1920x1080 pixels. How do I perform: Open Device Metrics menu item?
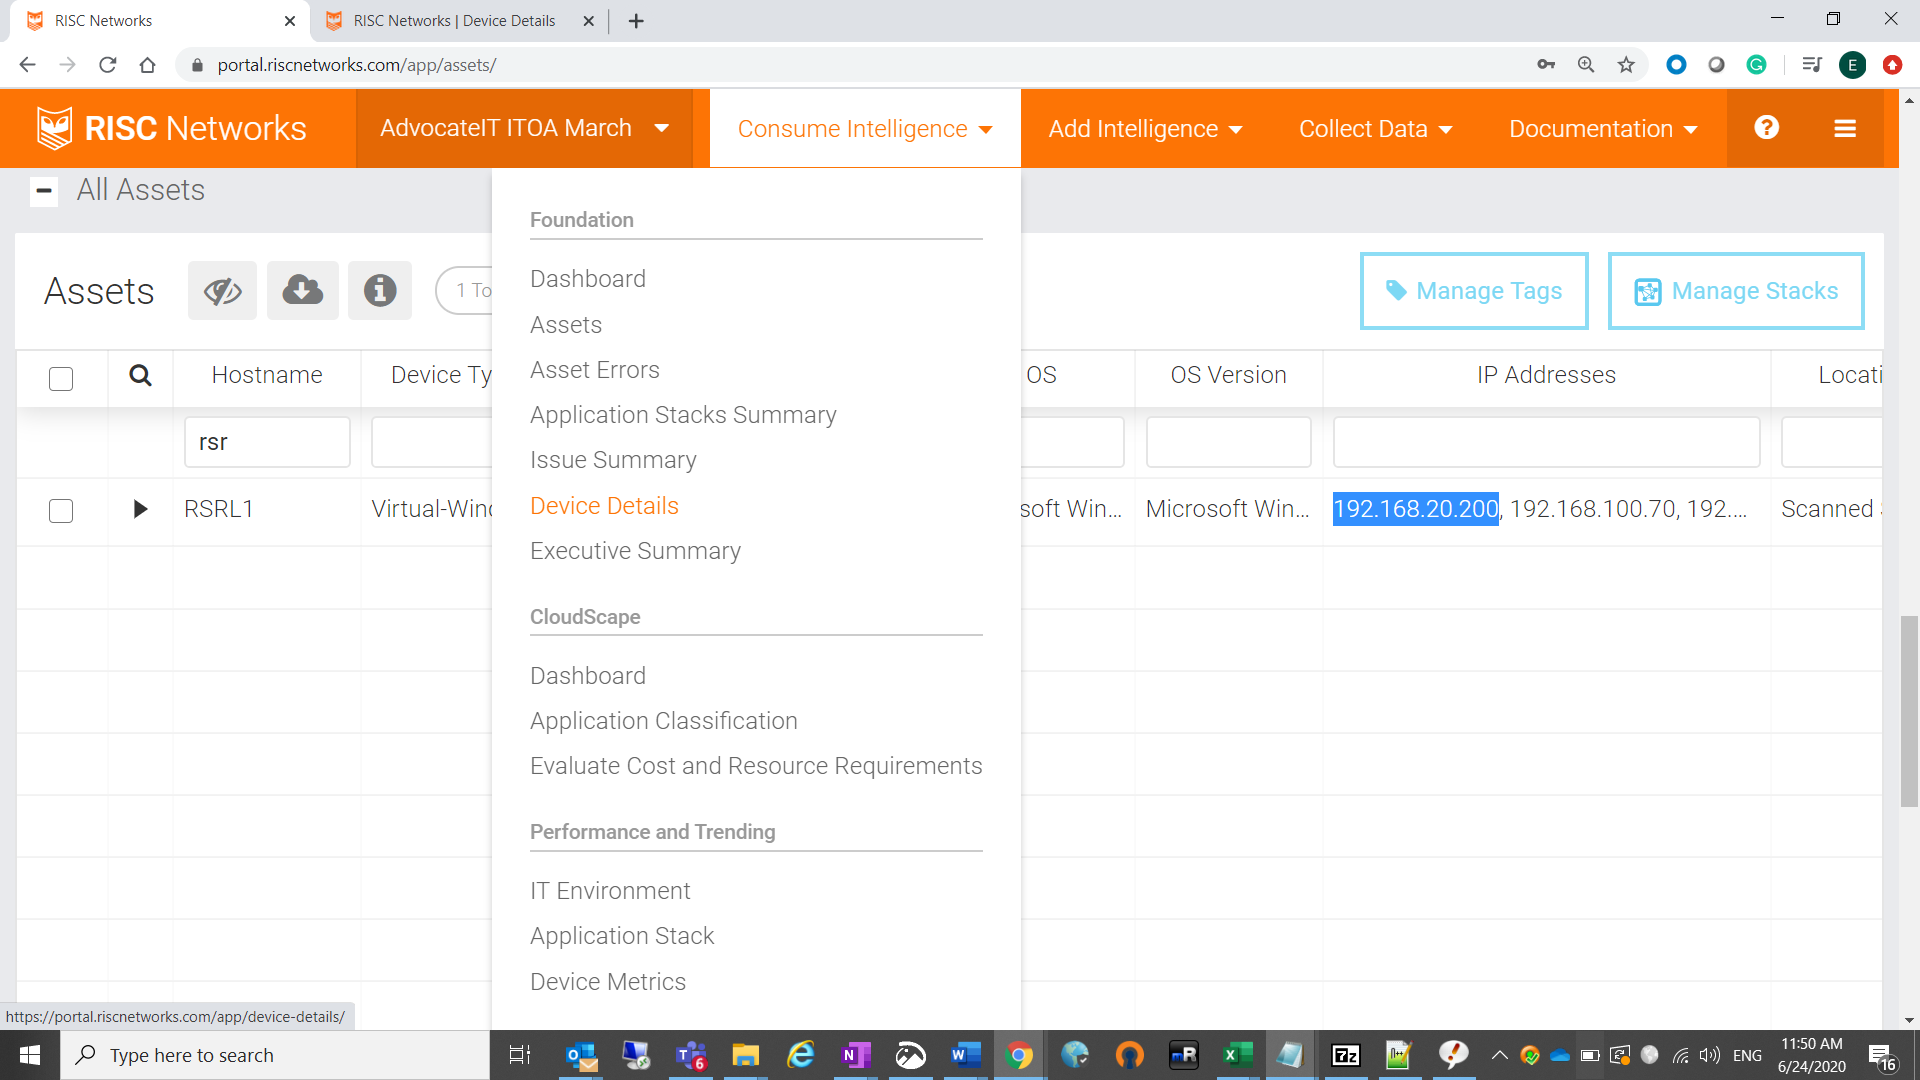608,982
